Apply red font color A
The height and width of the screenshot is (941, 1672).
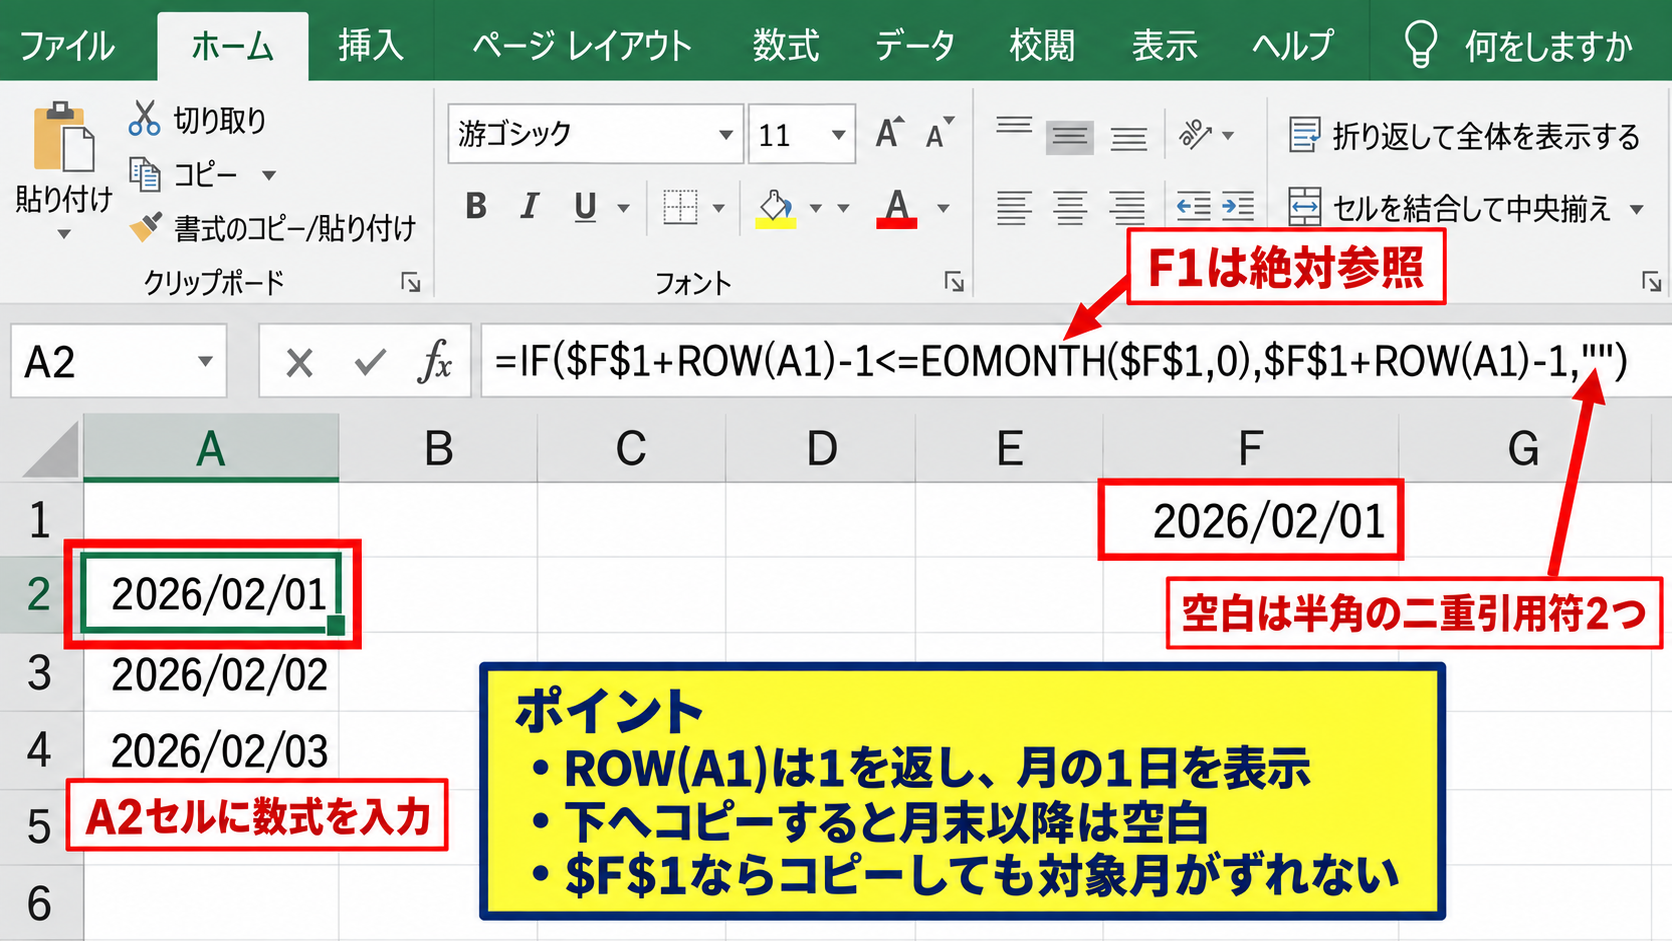point(897,208)
